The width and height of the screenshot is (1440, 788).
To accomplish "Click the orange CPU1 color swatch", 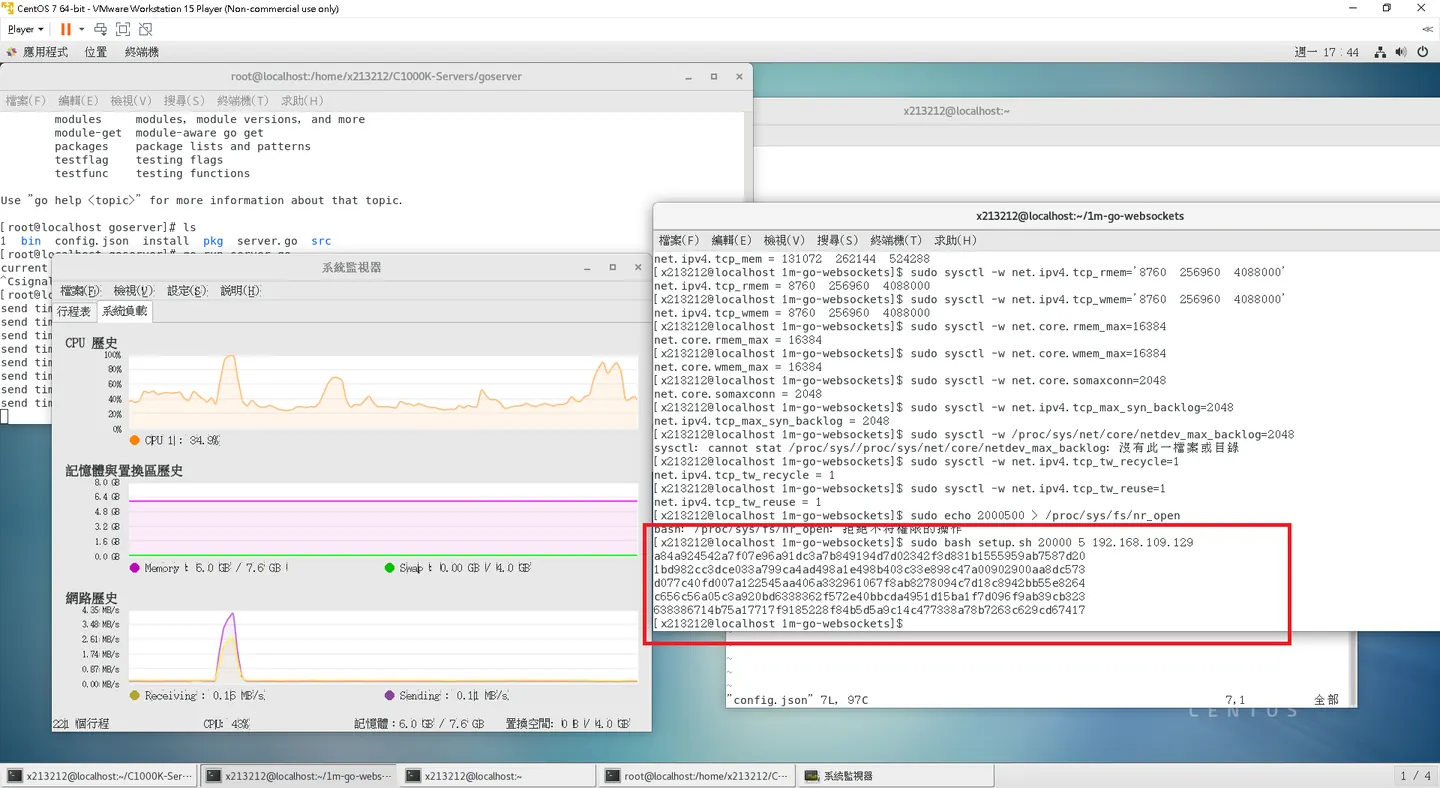I will click(135, 440).
